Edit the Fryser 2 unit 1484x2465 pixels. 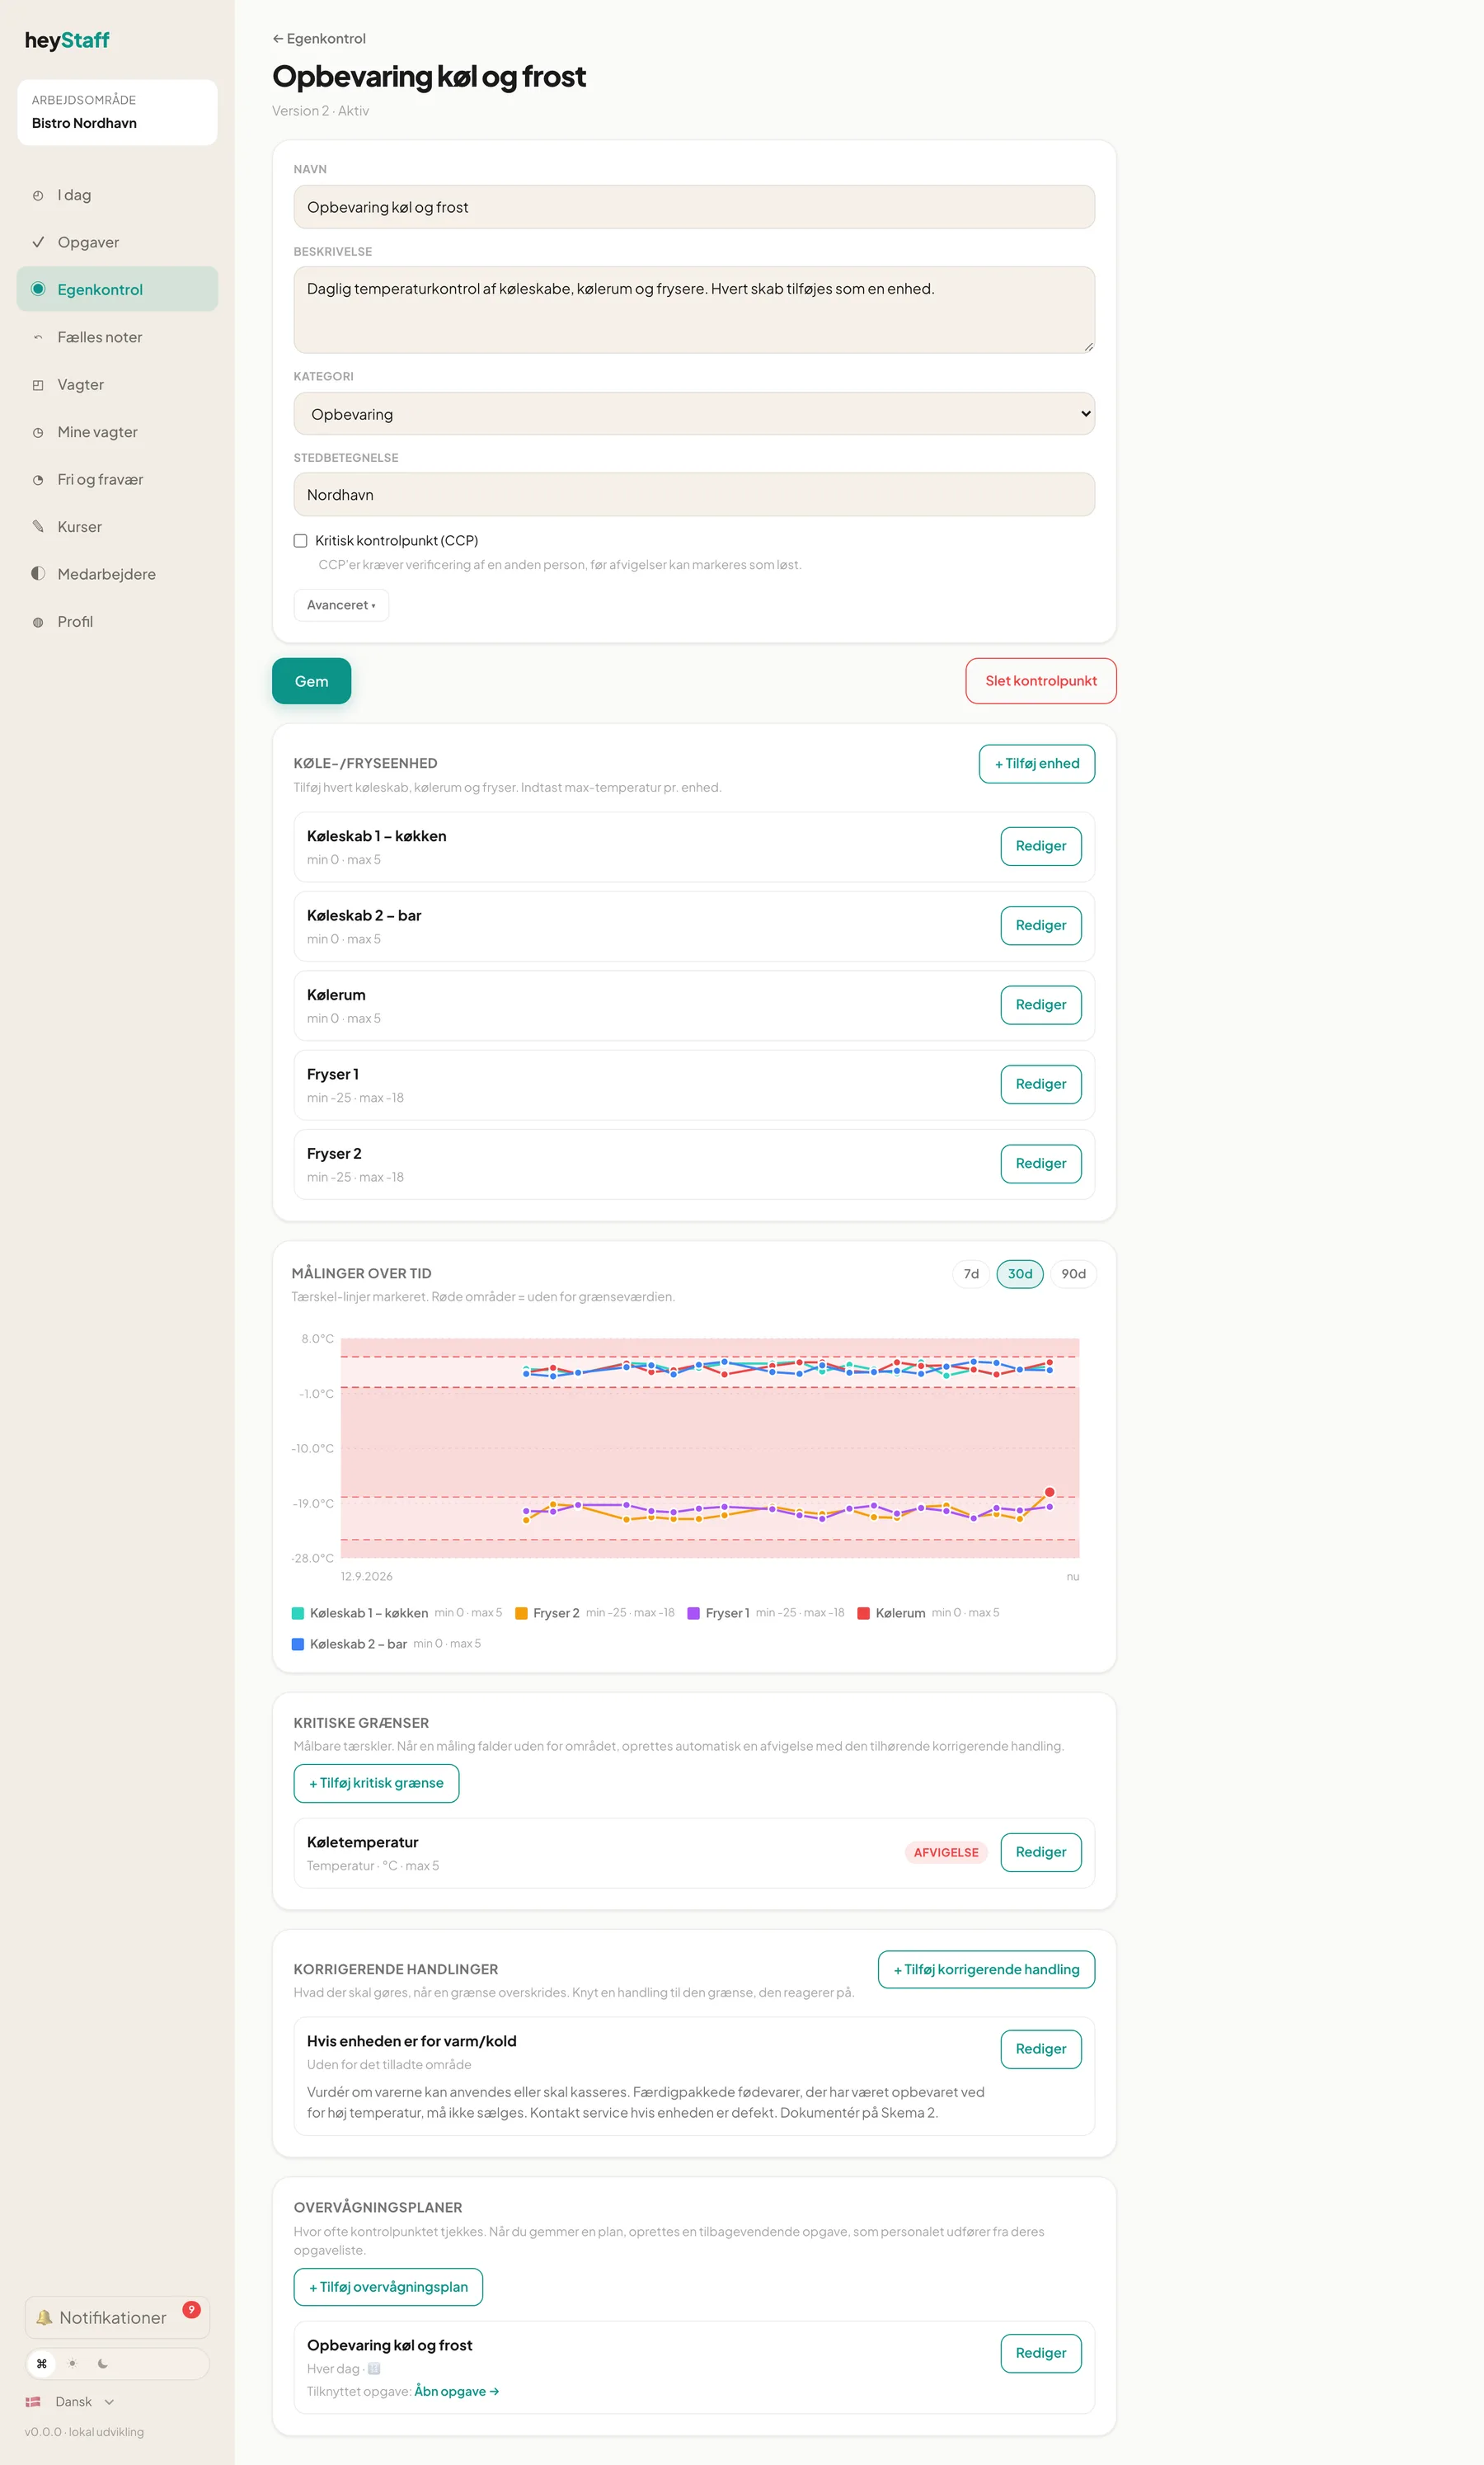click(1040, 1164)
